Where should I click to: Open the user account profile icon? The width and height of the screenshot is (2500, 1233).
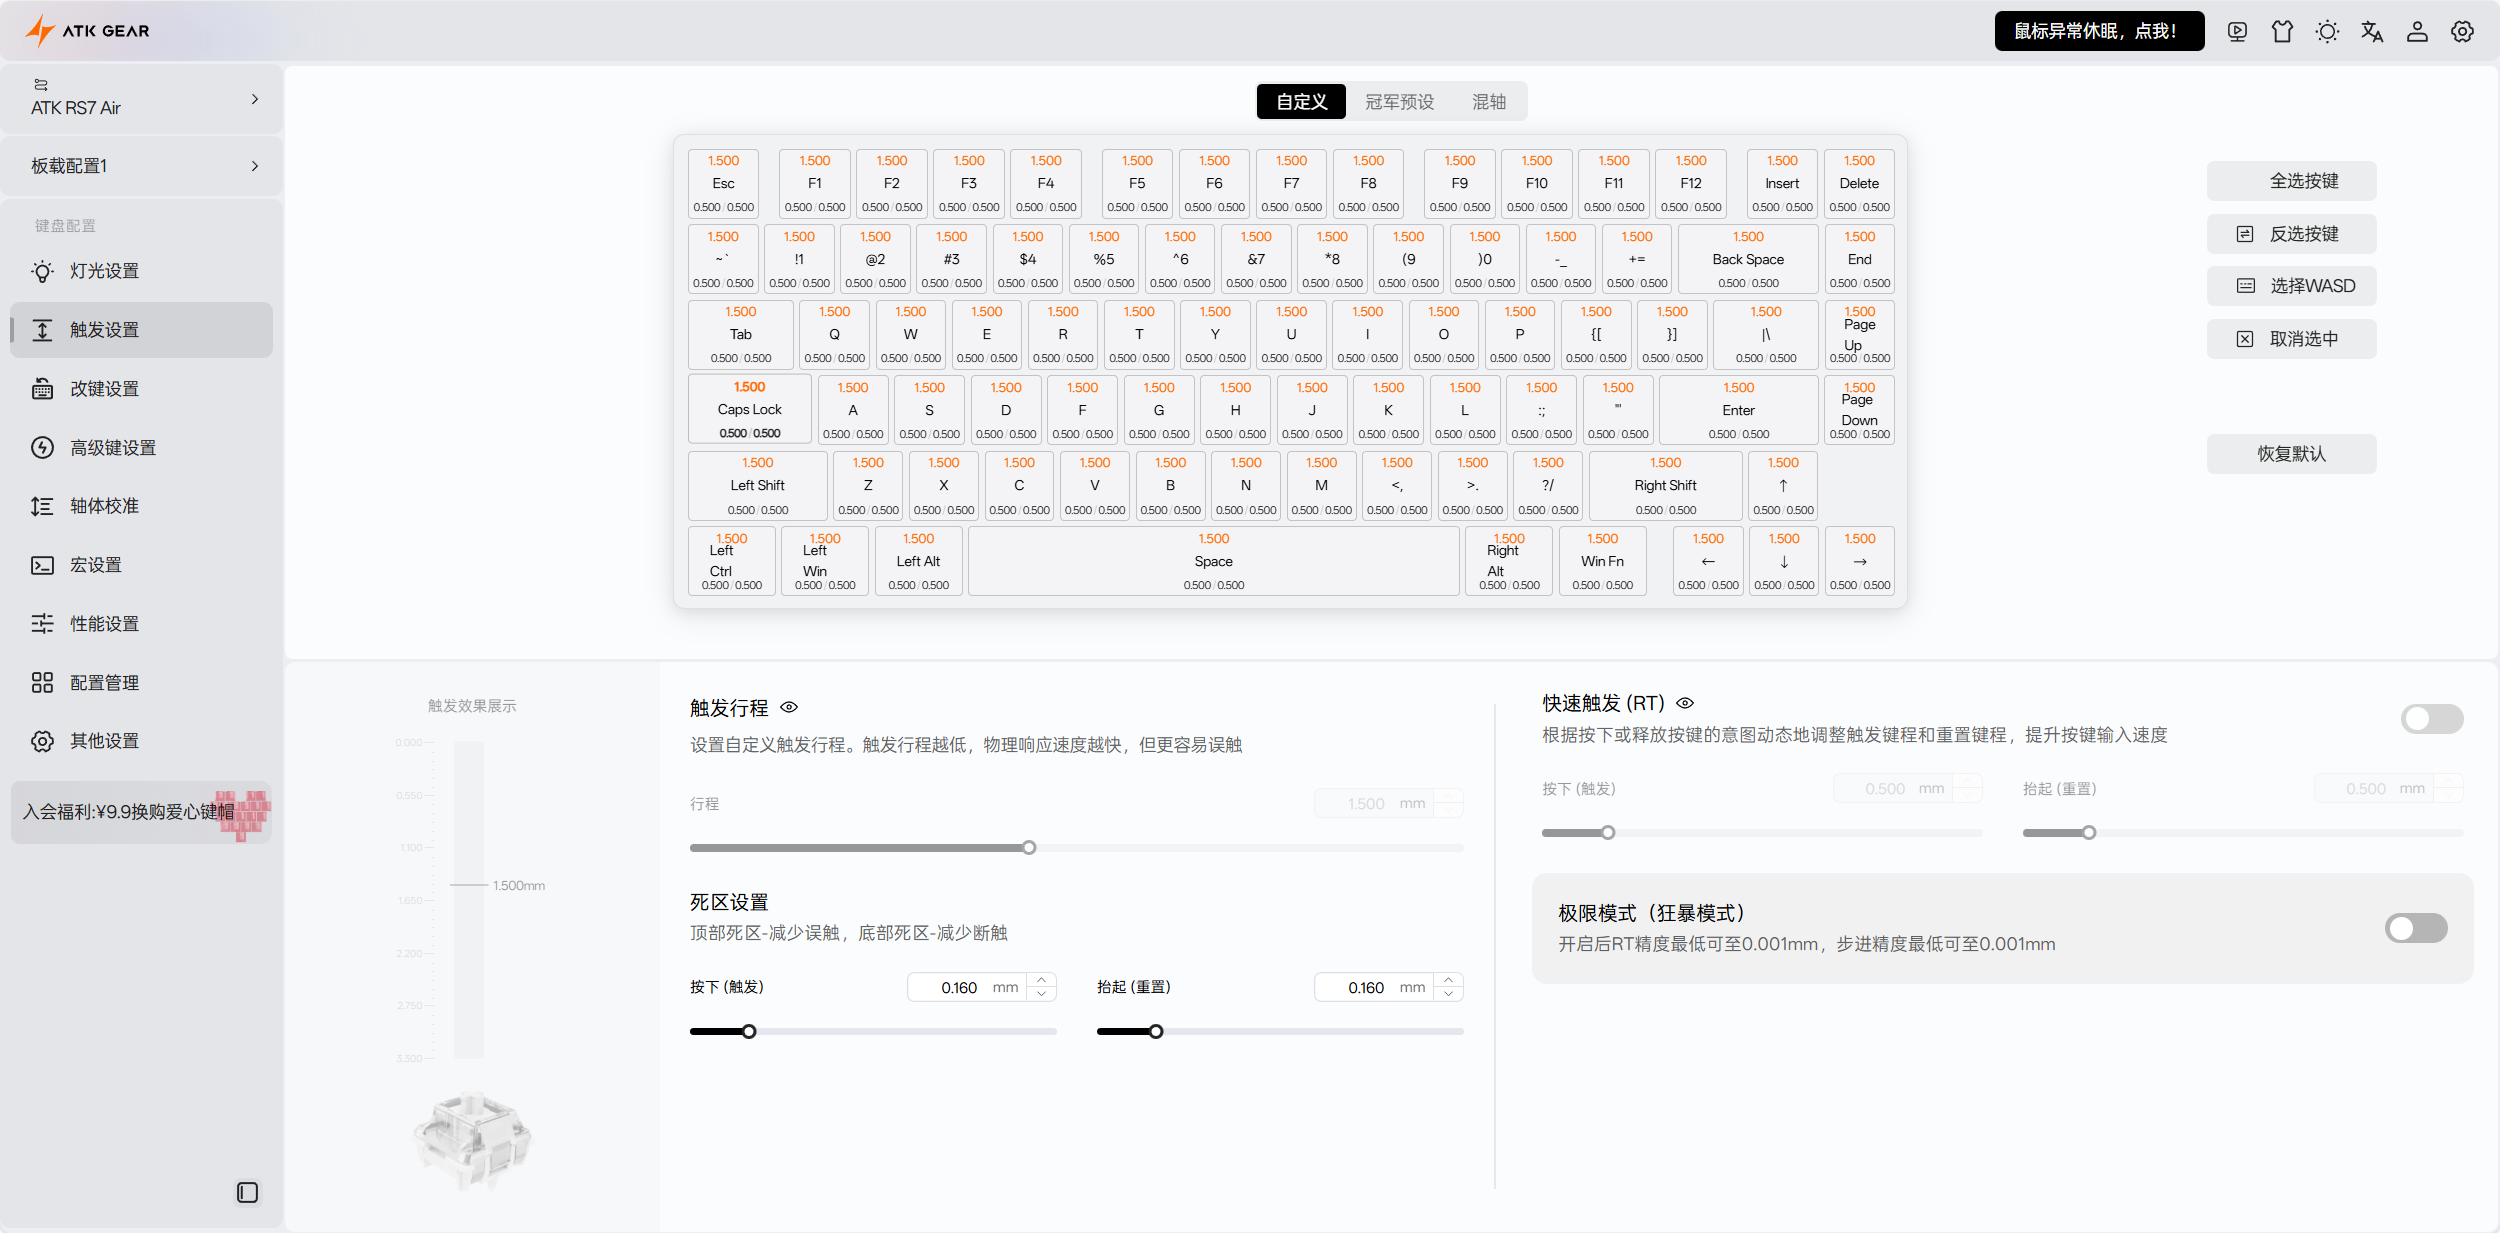[2417, 32]
